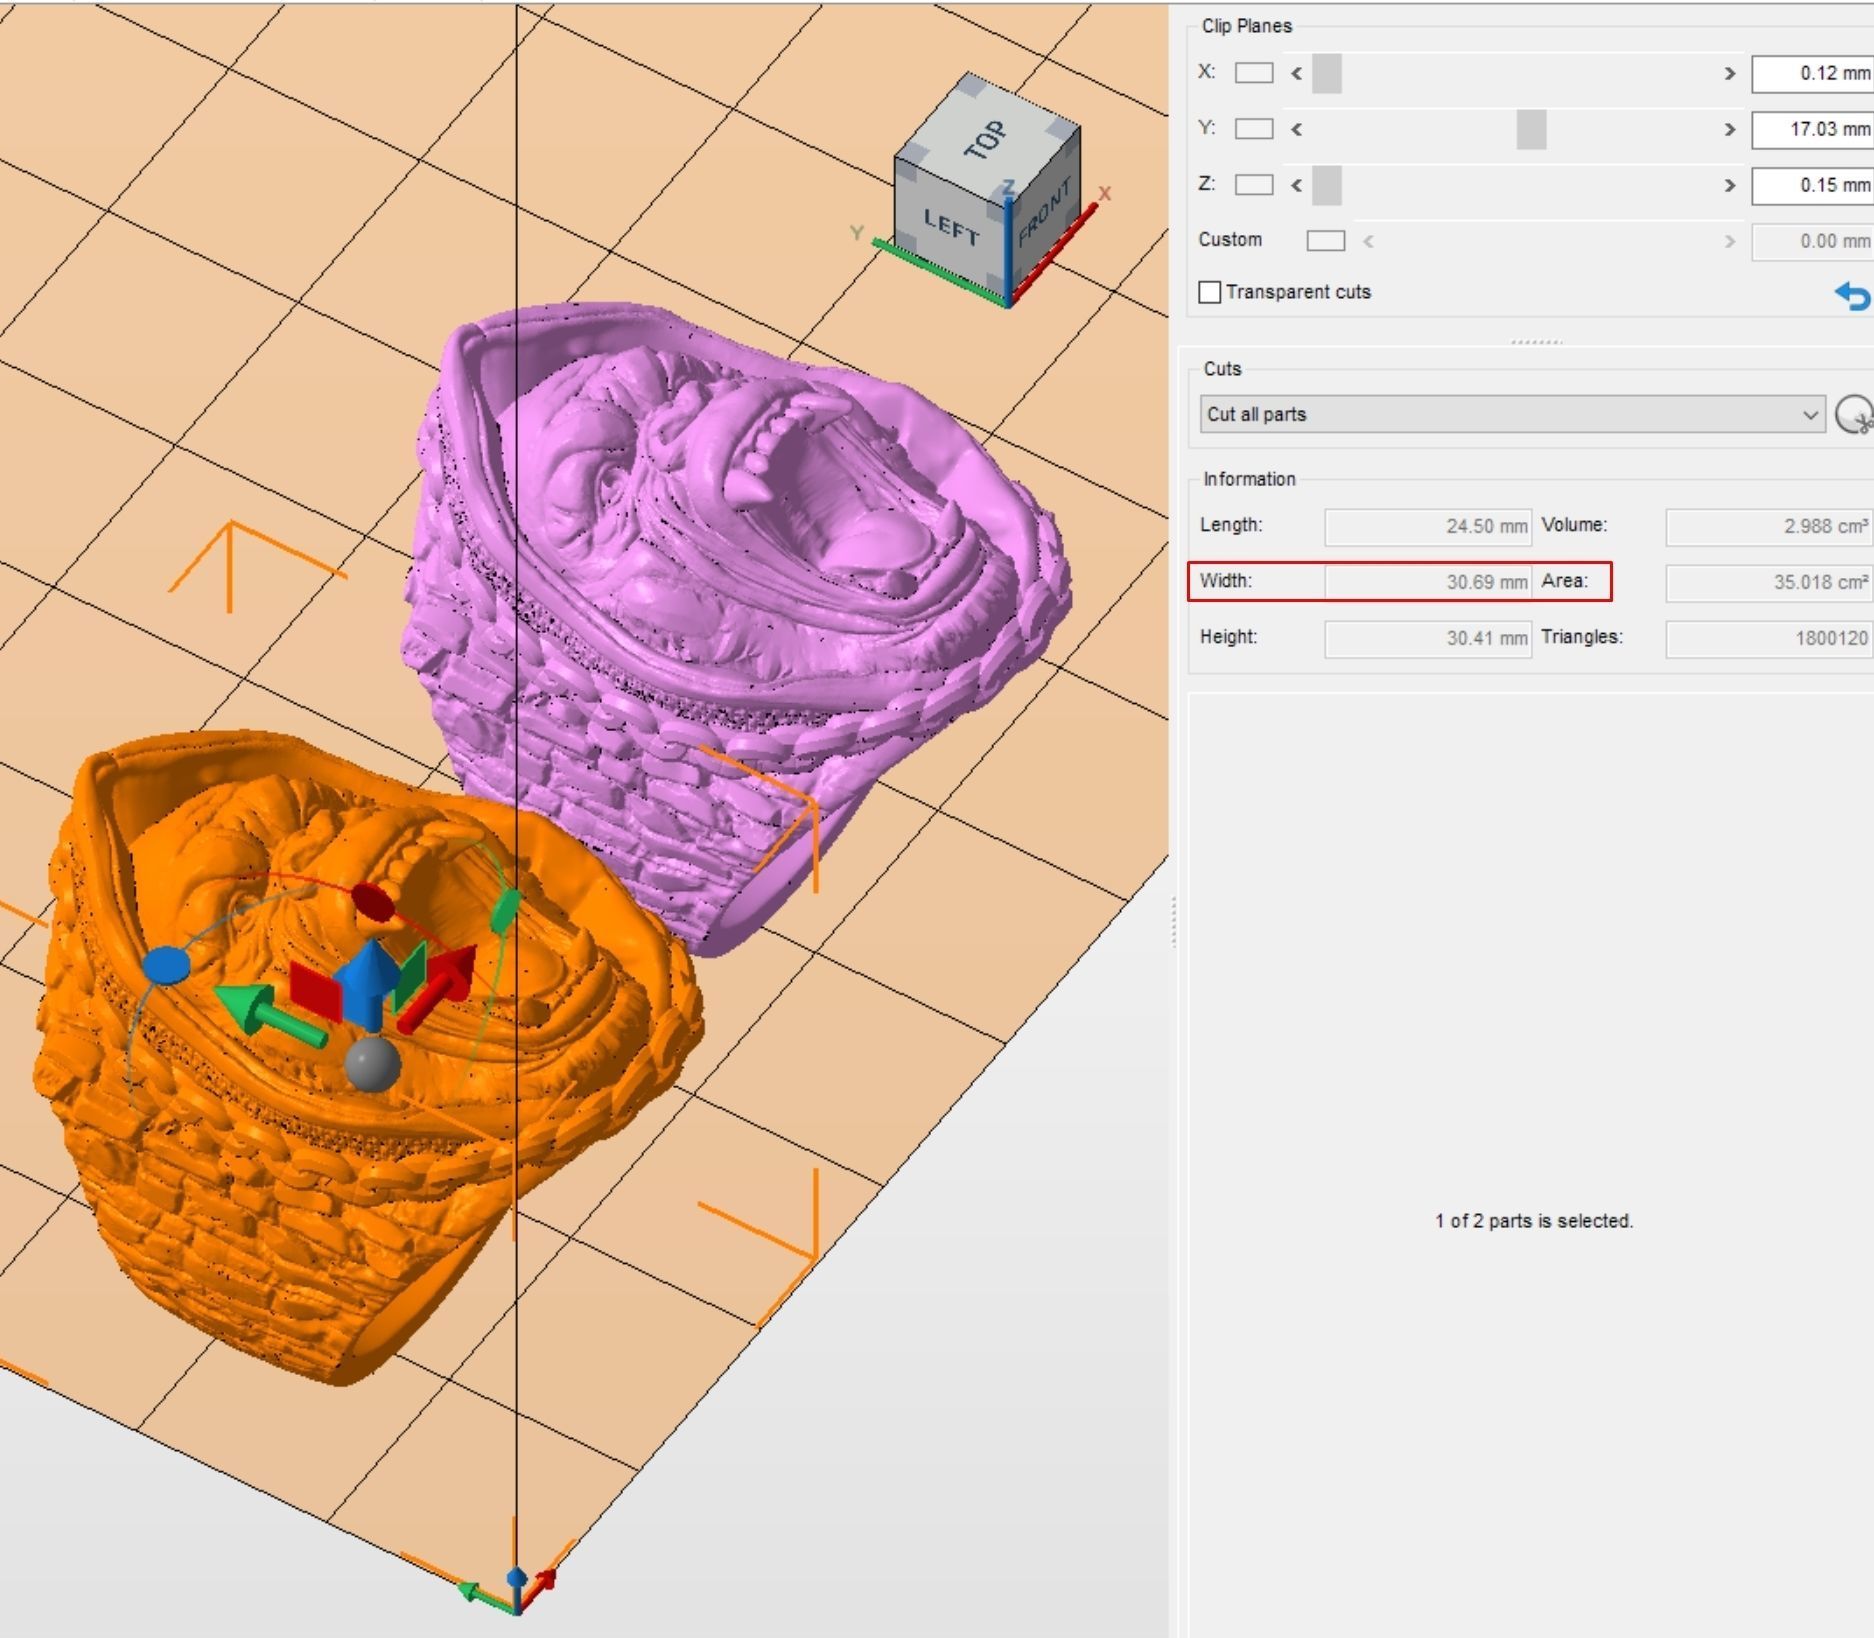Click the Z value field 0.15 mm
Viewport: 1874px width, 1638px height.
pos(1812,185)
